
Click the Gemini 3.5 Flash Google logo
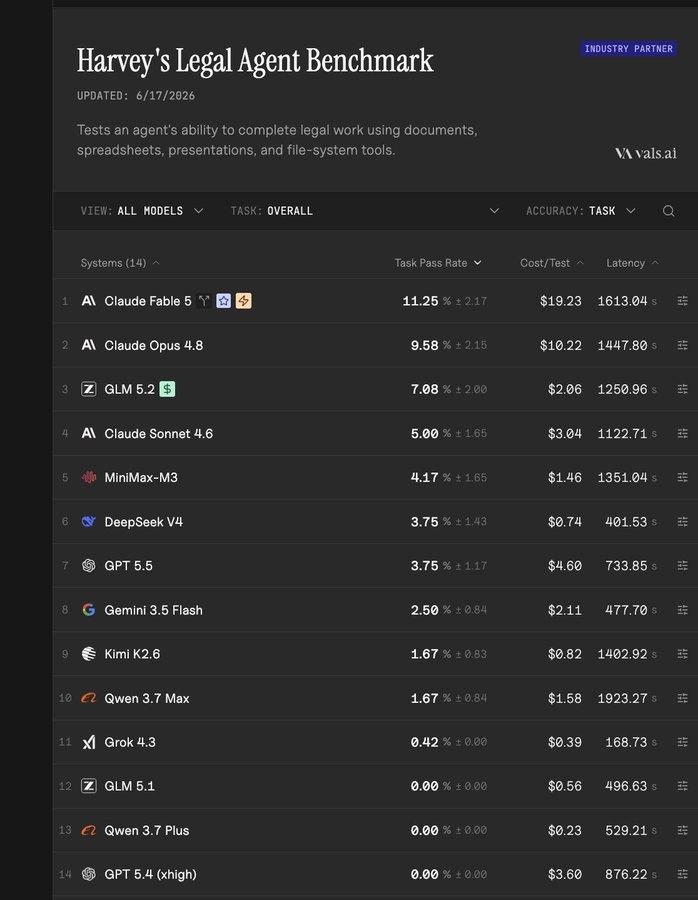pyautogui.click(x=88, y=610)
